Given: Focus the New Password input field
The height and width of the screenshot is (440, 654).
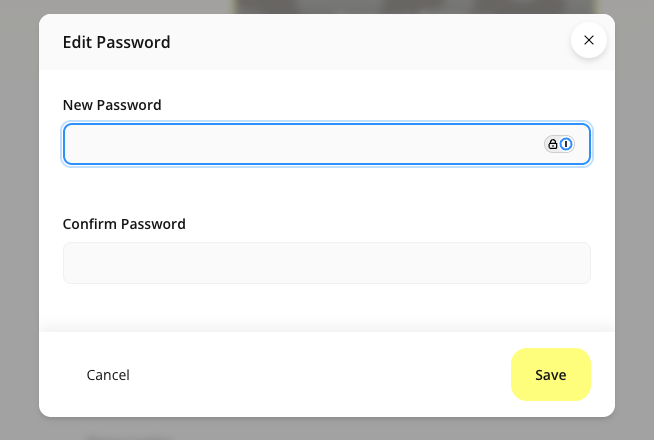Looking at the screenshot, I should point(300,144).
